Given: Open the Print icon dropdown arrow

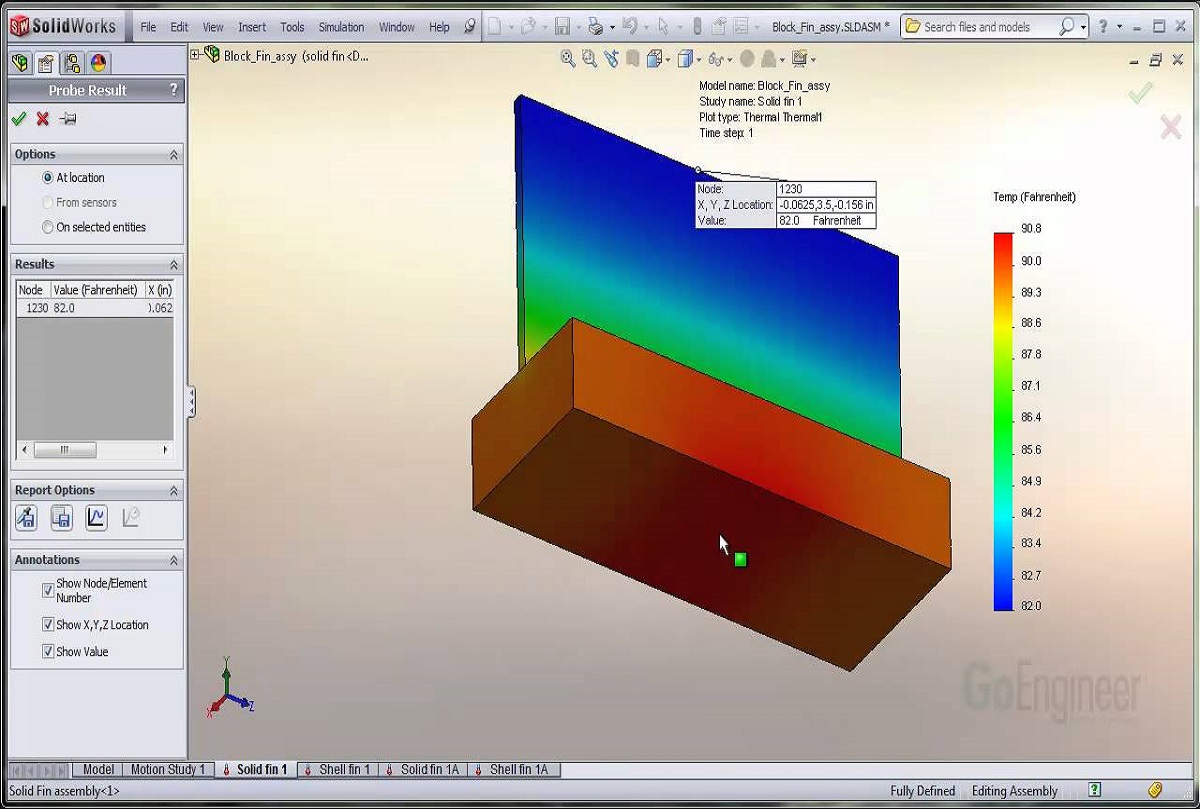Looking at the screenshot, I should (611, 28).
